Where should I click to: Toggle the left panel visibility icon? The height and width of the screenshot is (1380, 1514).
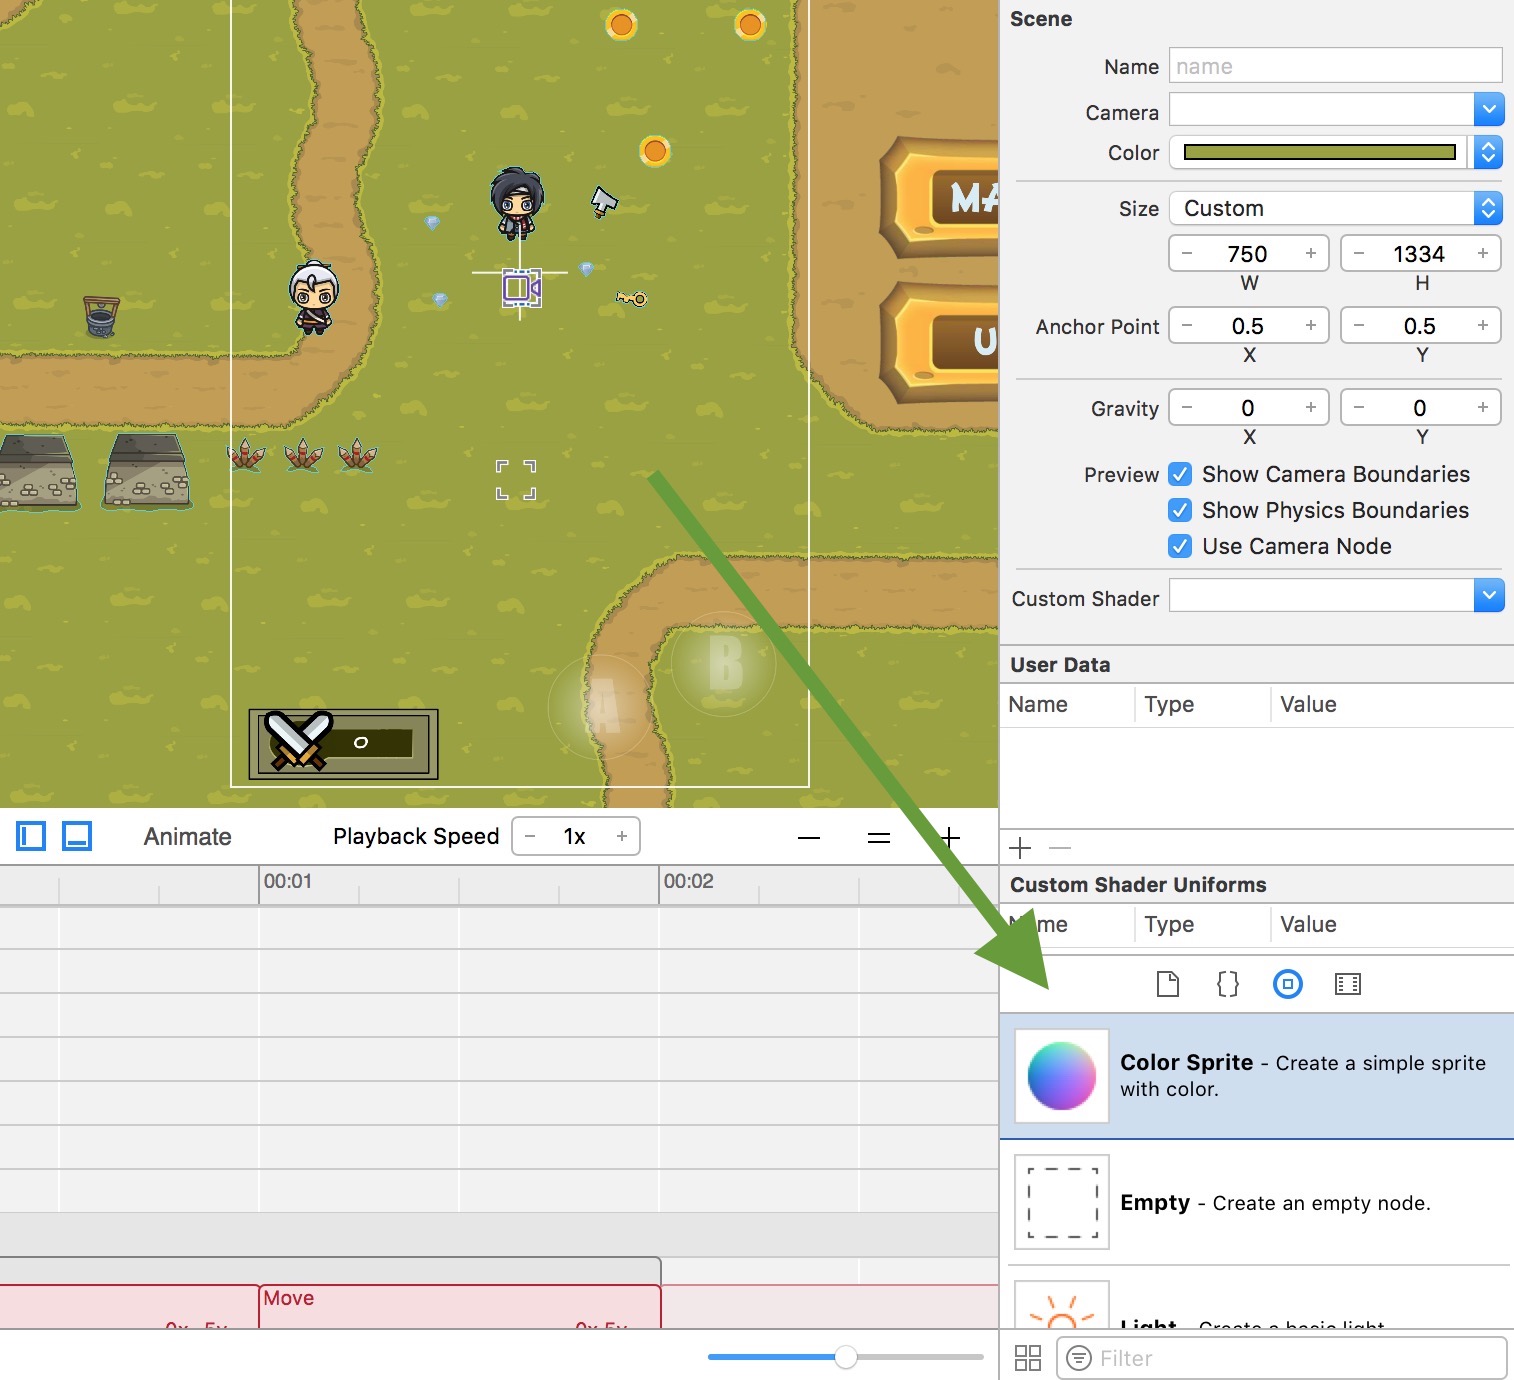click(x=31, y=836)
